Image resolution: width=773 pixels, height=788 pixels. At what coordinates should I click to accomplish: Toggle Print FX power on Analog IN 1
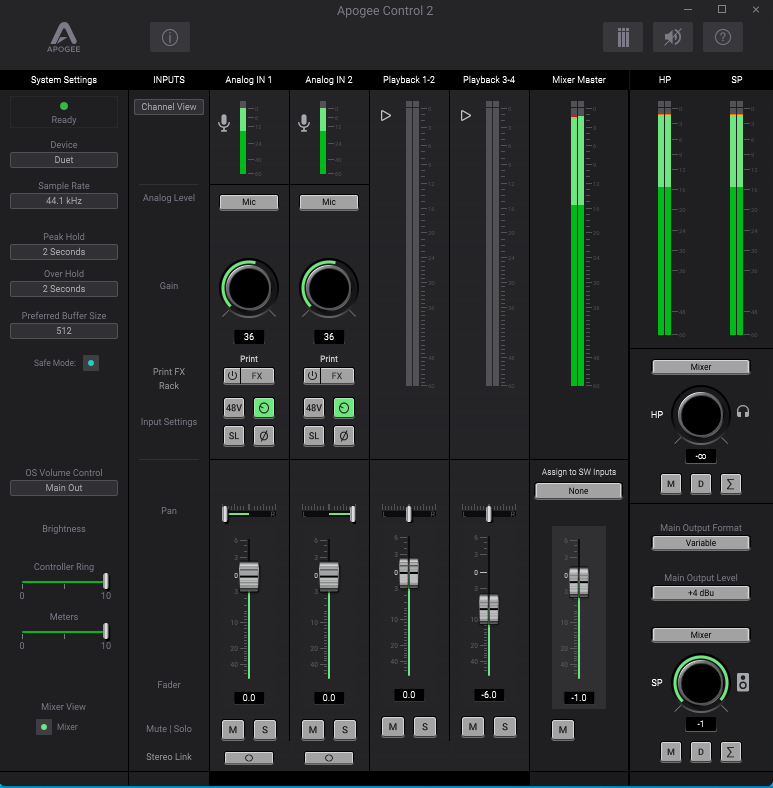click(x=232, y=376)
